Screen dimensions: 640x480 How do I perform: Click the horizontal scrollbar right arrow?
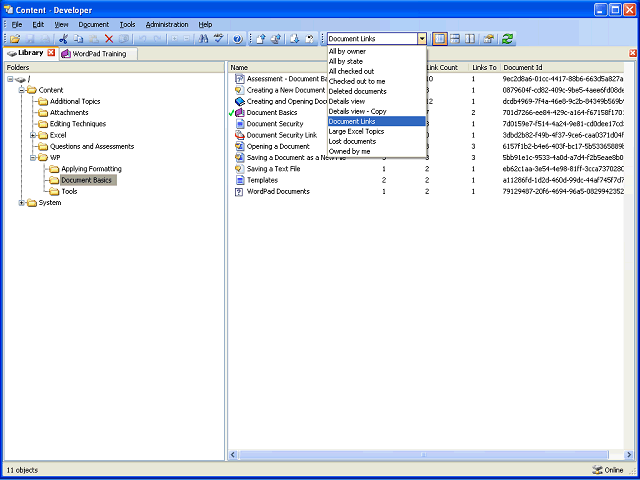(629, 455)
